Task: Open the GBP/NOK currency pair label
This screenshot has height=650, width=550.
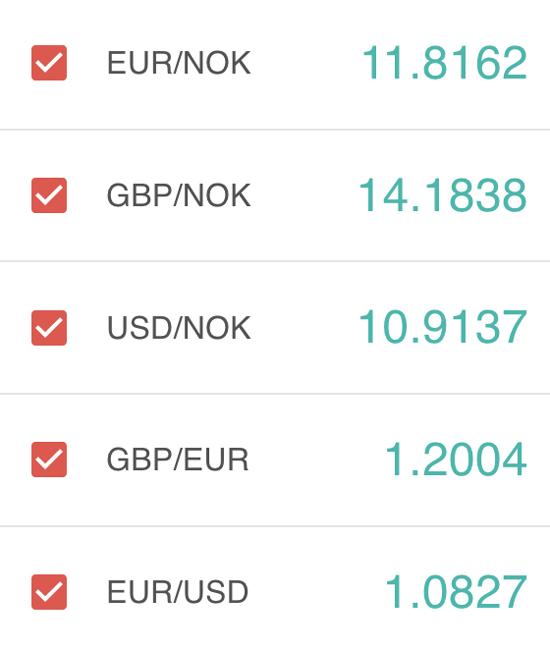Action: point(179,195)
